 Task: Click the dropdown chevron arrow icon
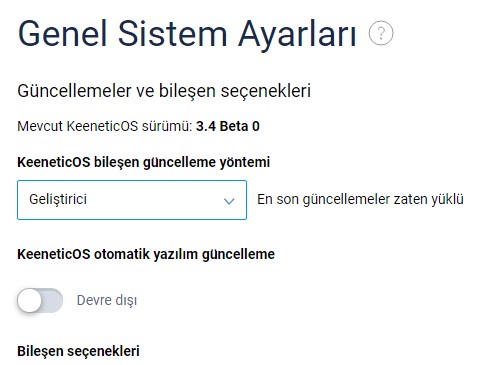point(229,201)
